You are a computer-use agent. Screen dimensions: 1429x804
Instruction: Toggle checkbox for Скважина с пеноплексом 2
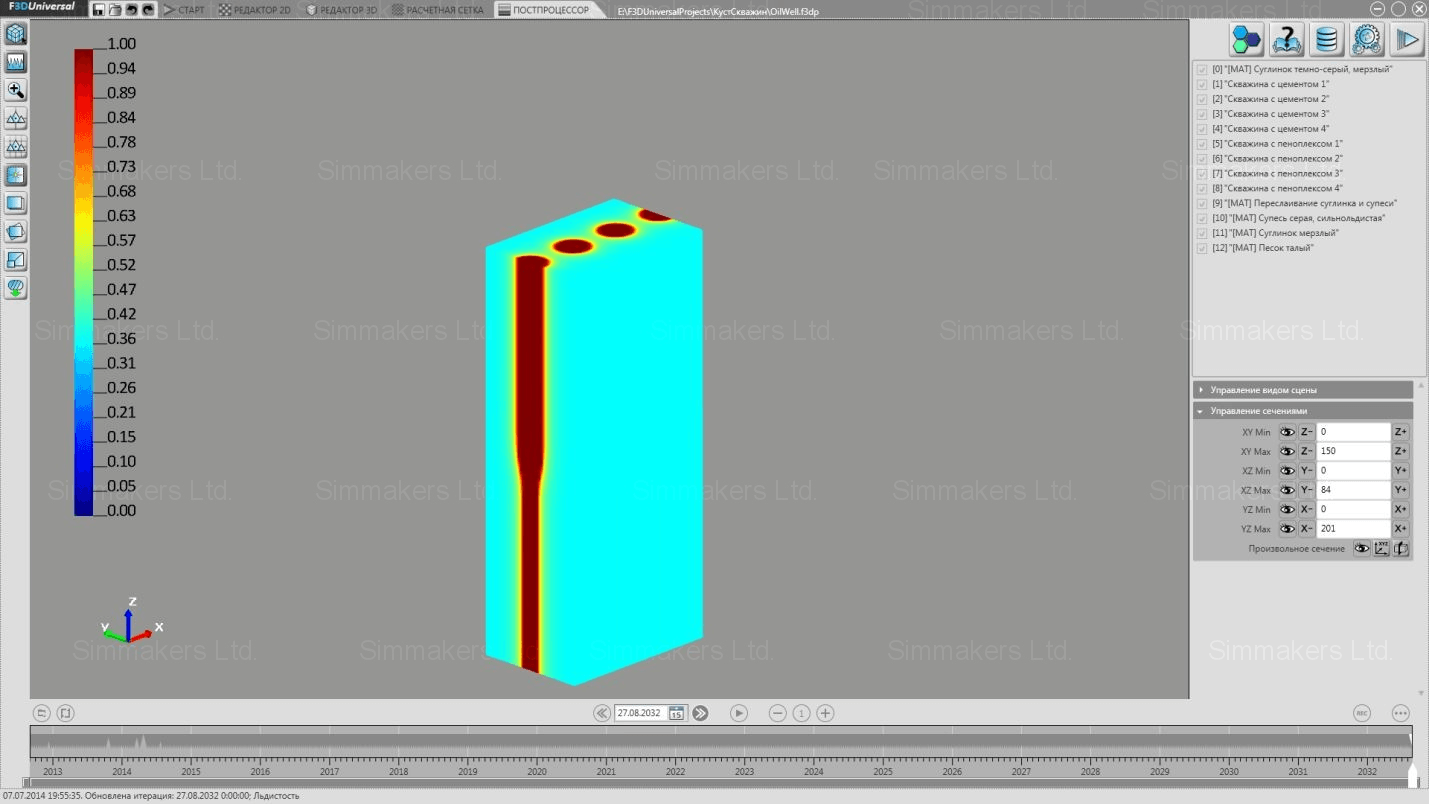(x=1203, y=159)
